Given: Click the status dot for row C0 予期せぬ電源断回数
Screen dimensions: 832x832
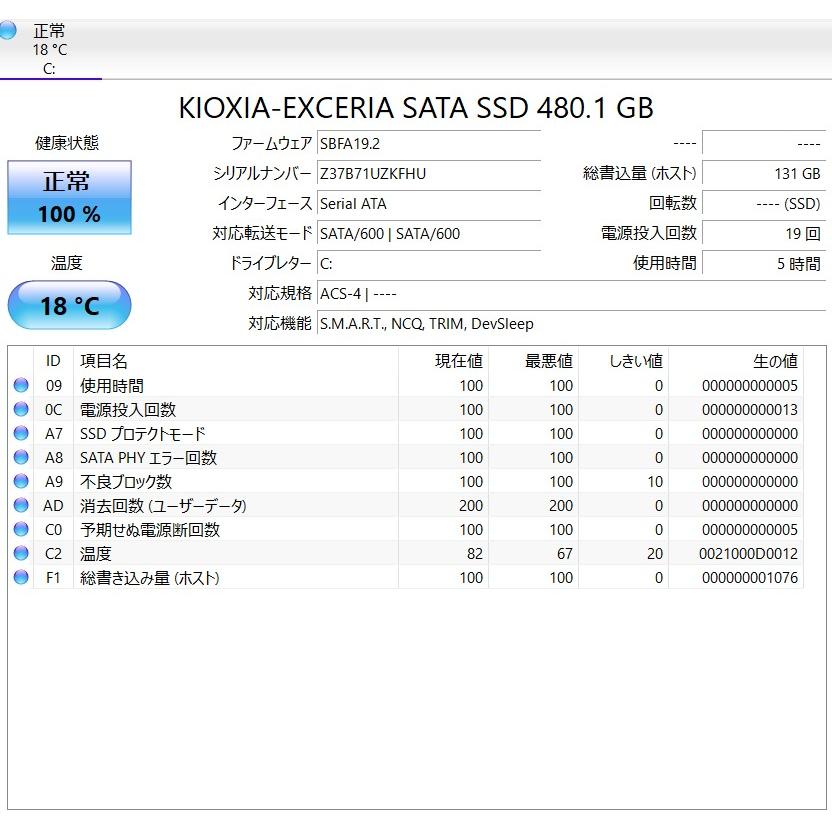Looking at the screenshot, I should point(21,529).
